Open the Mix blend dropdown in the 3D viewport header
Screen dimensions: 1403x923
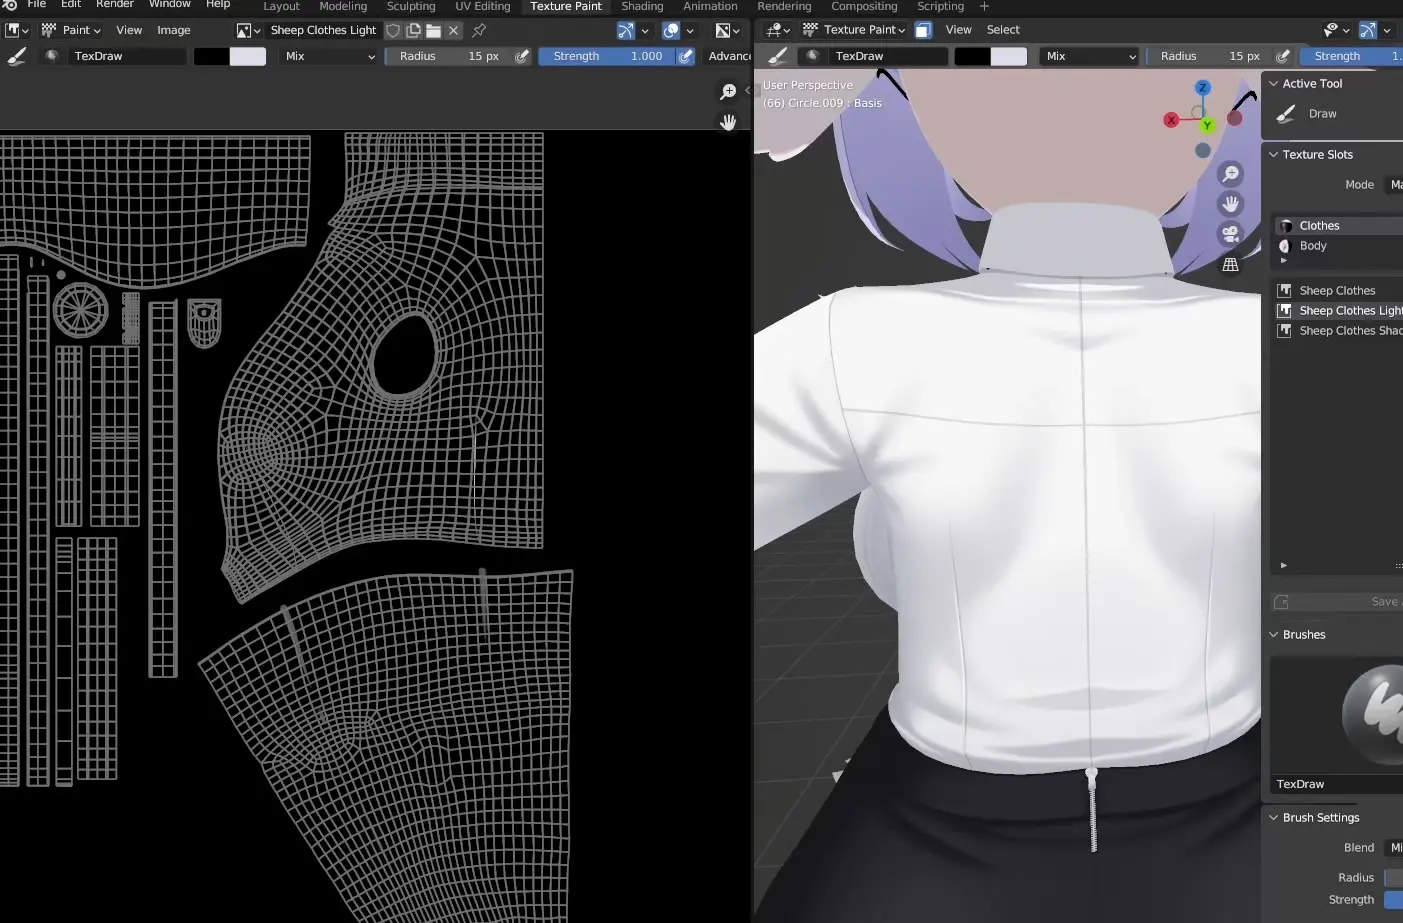tap(1089, 56)
